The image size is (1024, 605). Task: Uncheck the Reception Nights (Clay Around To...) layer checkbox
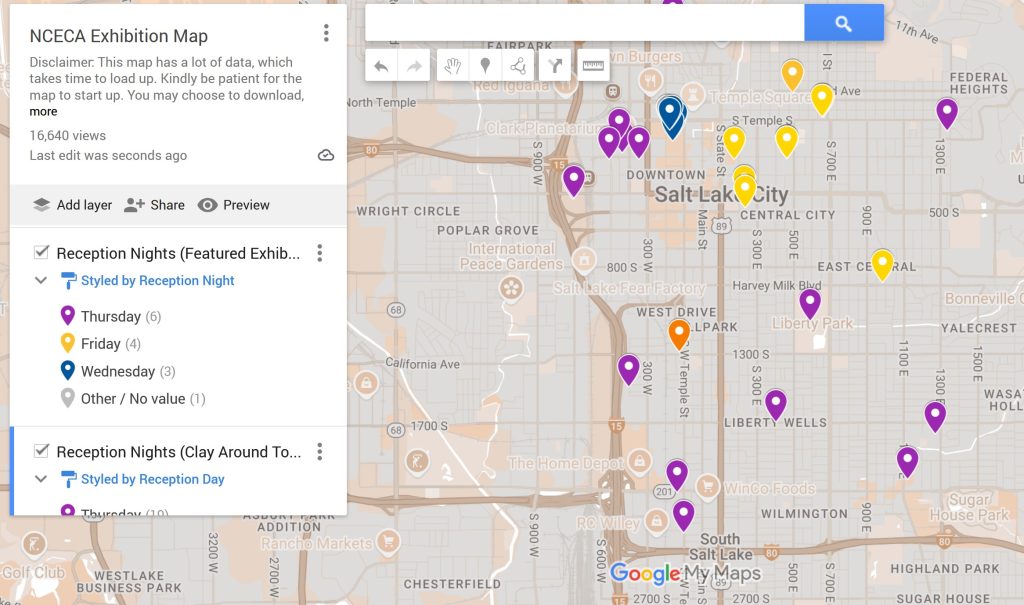coord(42,451)
